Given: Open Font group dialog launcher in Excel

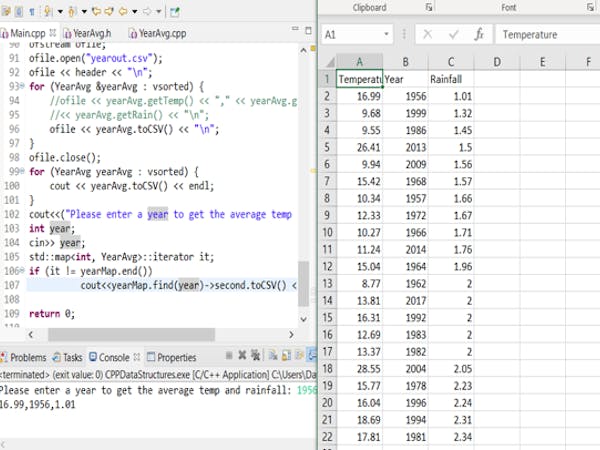Looking at the screenshot, I should click(590, 7).
